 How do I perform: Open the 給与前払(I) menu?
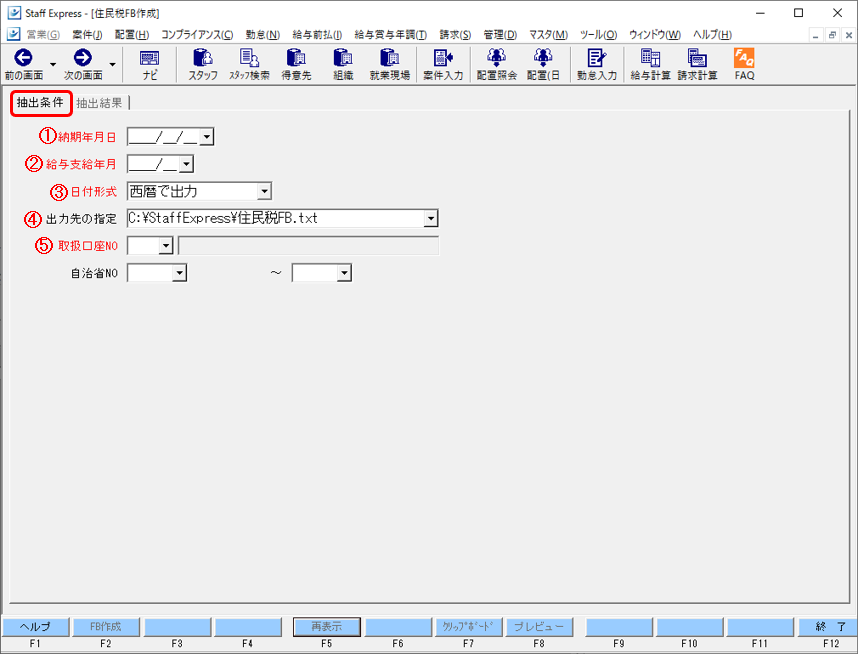point(317,35)
